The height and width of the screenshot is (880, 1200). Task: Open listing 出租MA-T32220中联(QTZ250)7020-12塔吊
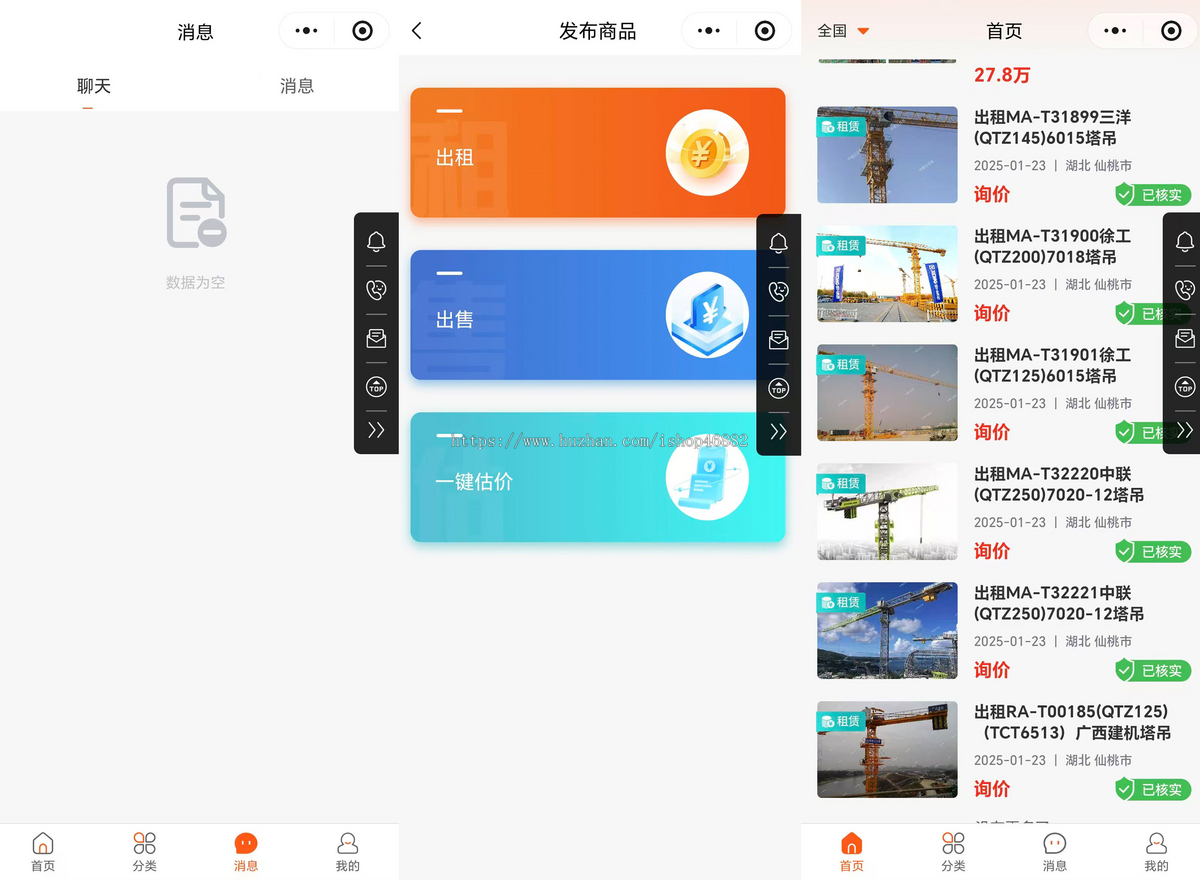[x=1058, y=485]
